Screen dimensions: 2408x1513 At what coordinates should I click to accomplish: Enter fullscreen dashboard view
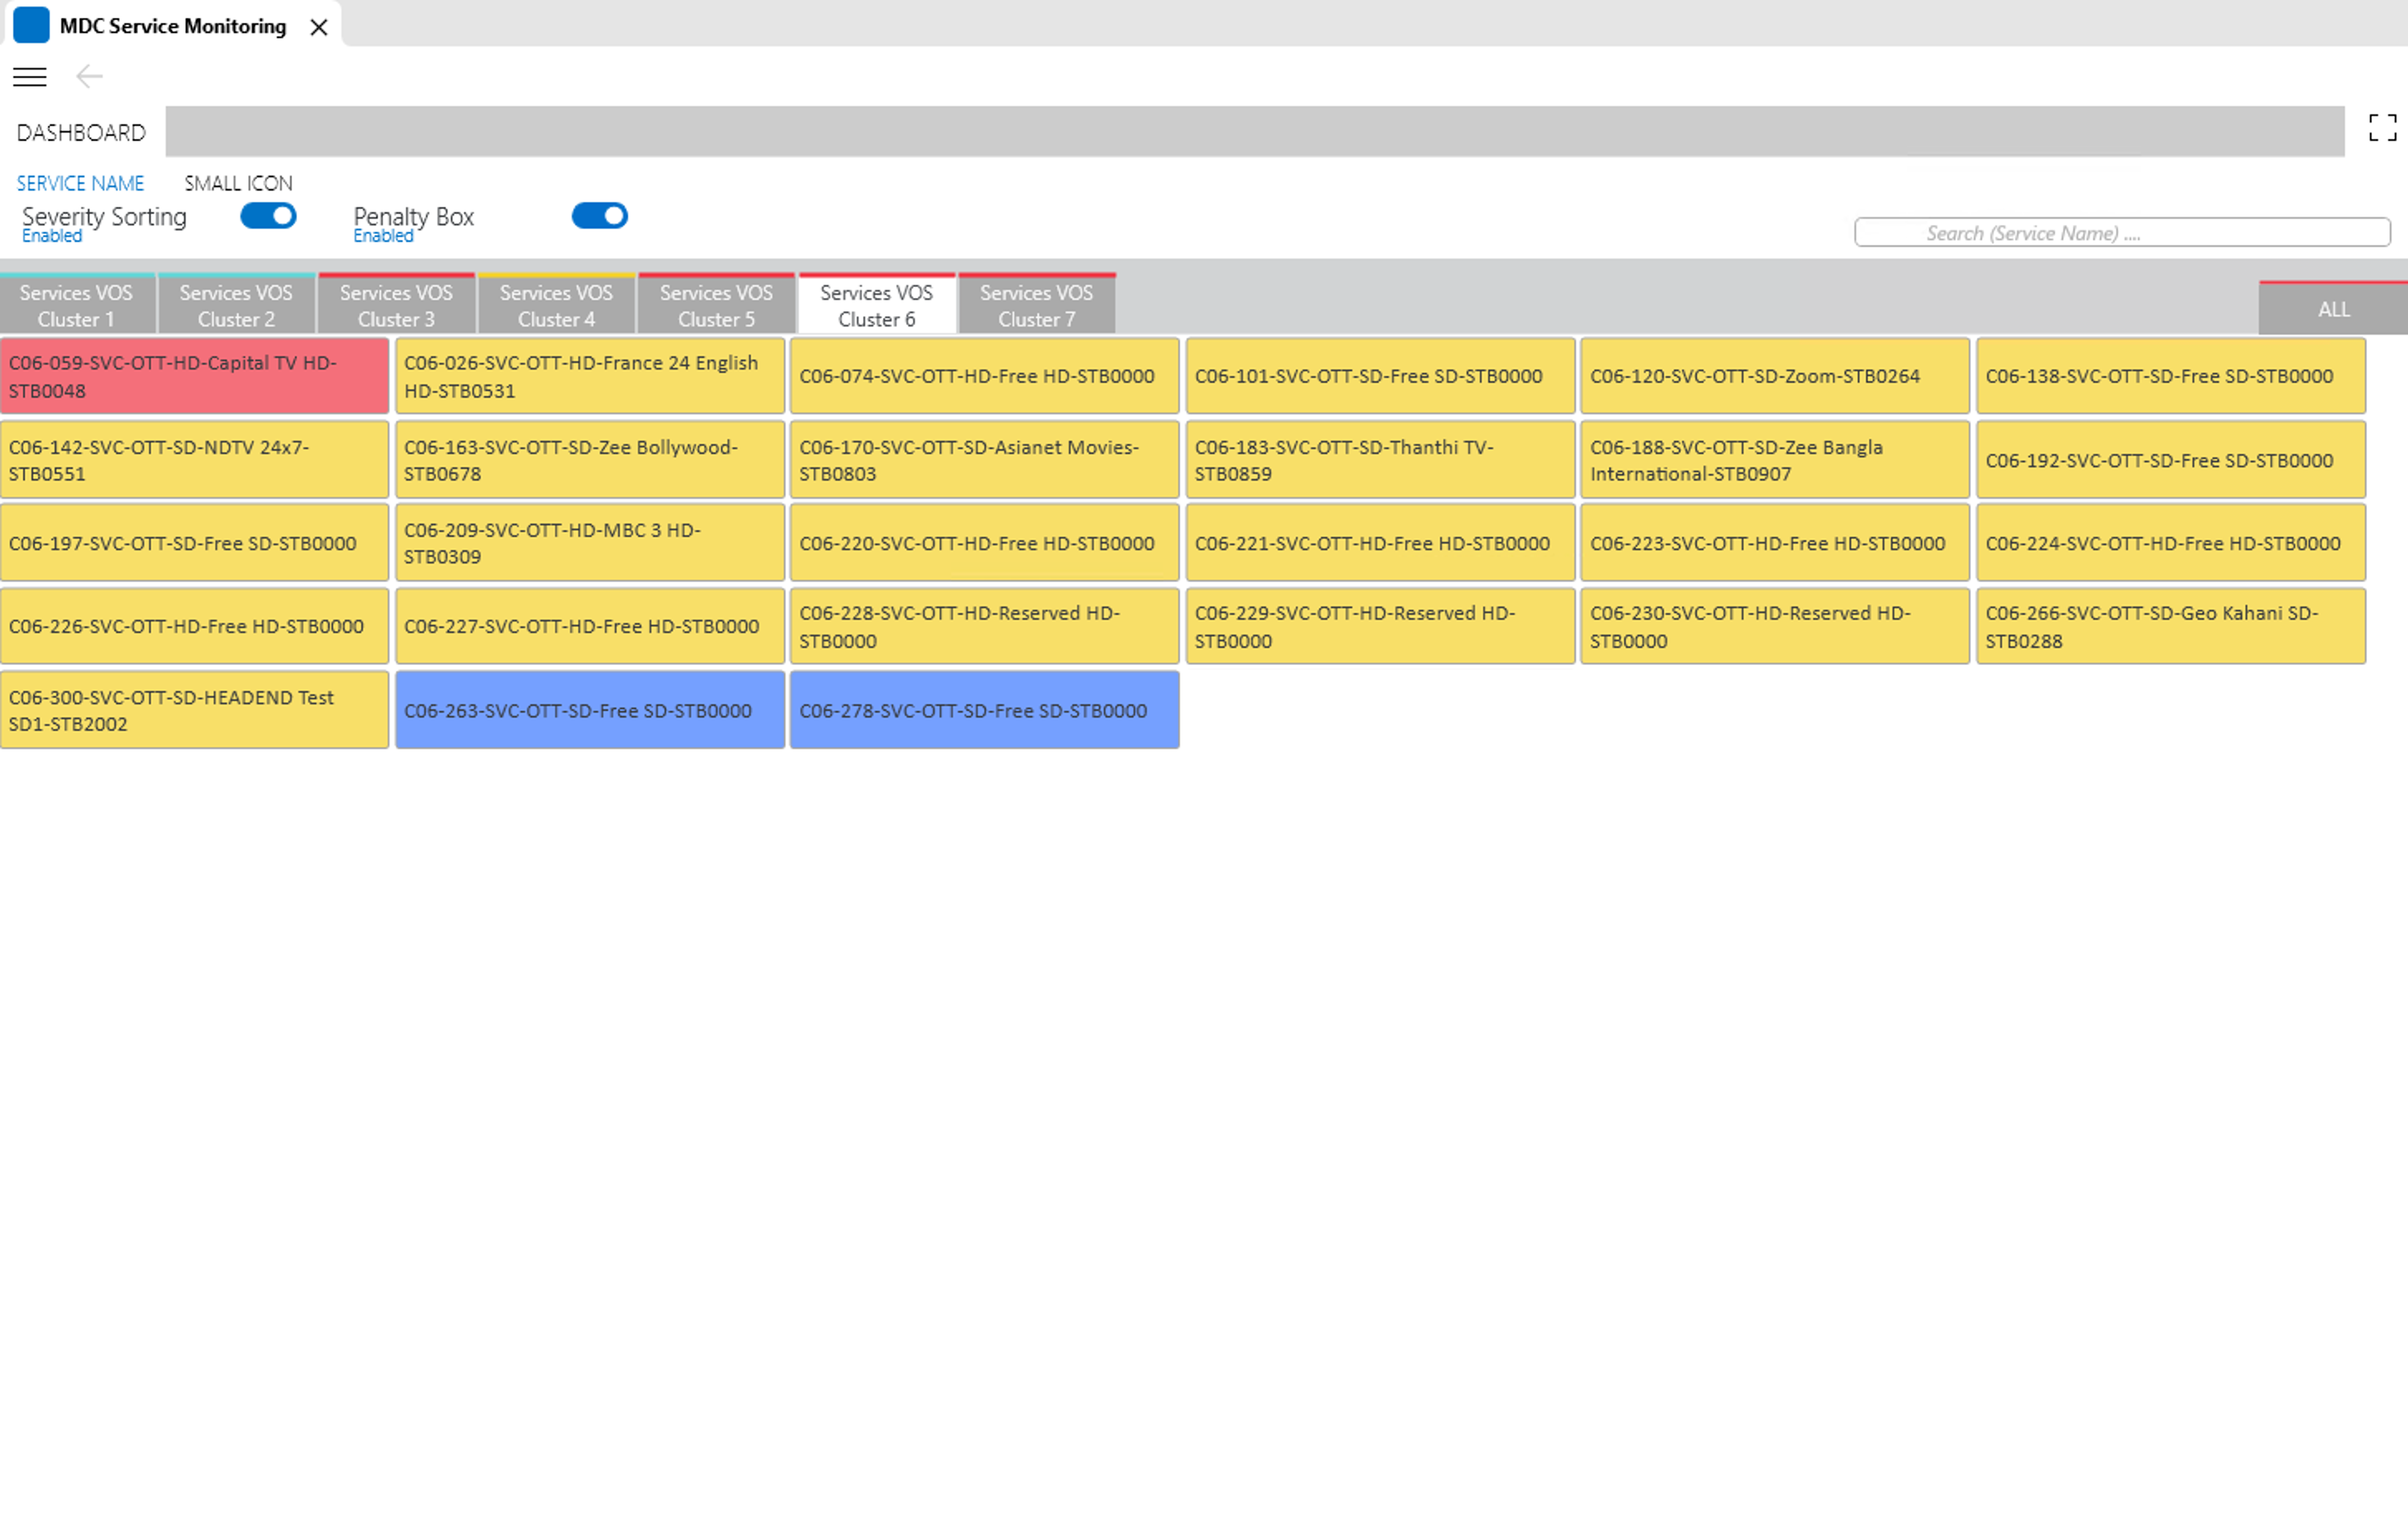pyautogui.click(x=2382, y=128)
